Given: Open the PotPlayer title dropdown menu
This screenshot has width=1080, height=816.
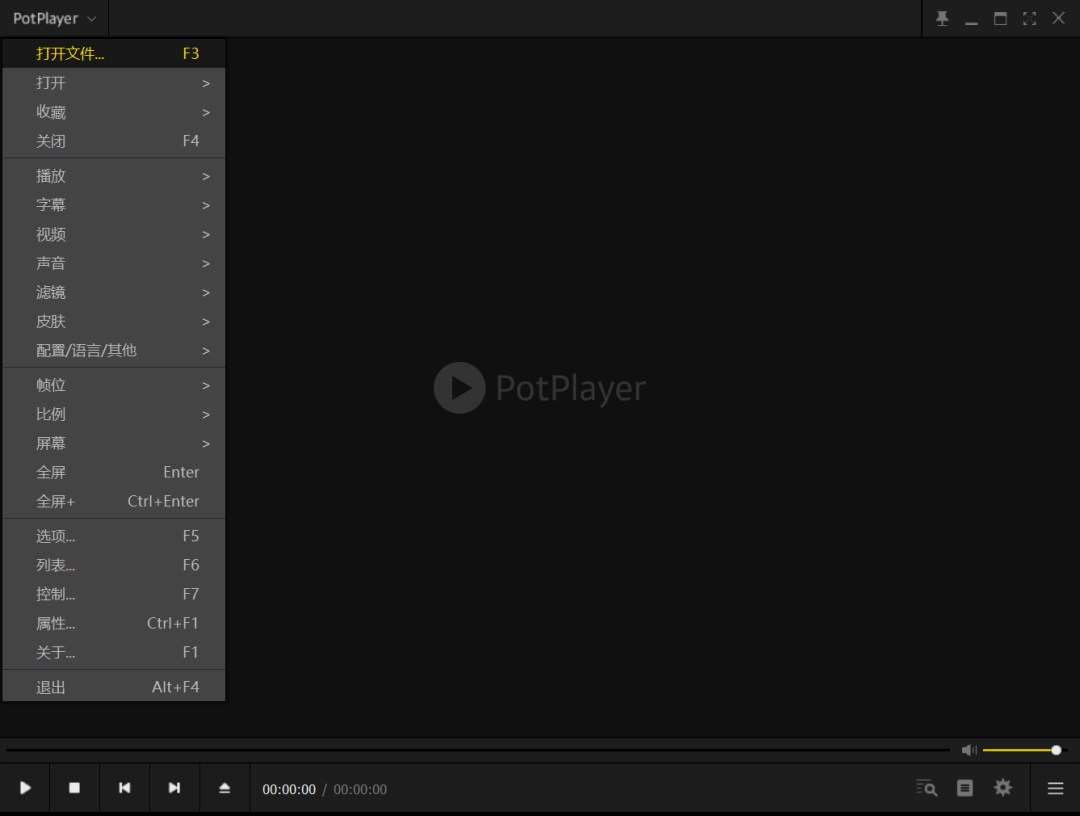Looking at the screenshot, I should (55, 19).
